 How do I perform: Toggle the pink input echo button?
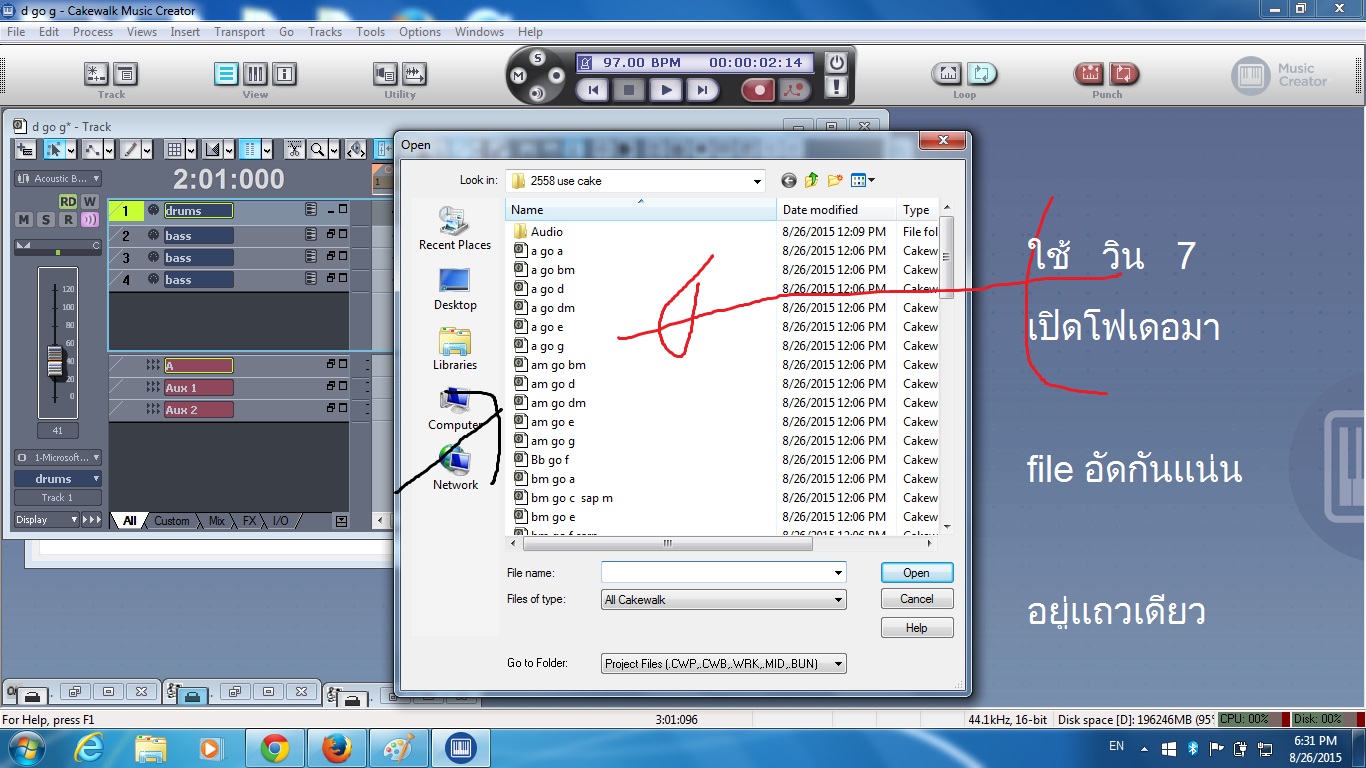coord(90,220)
